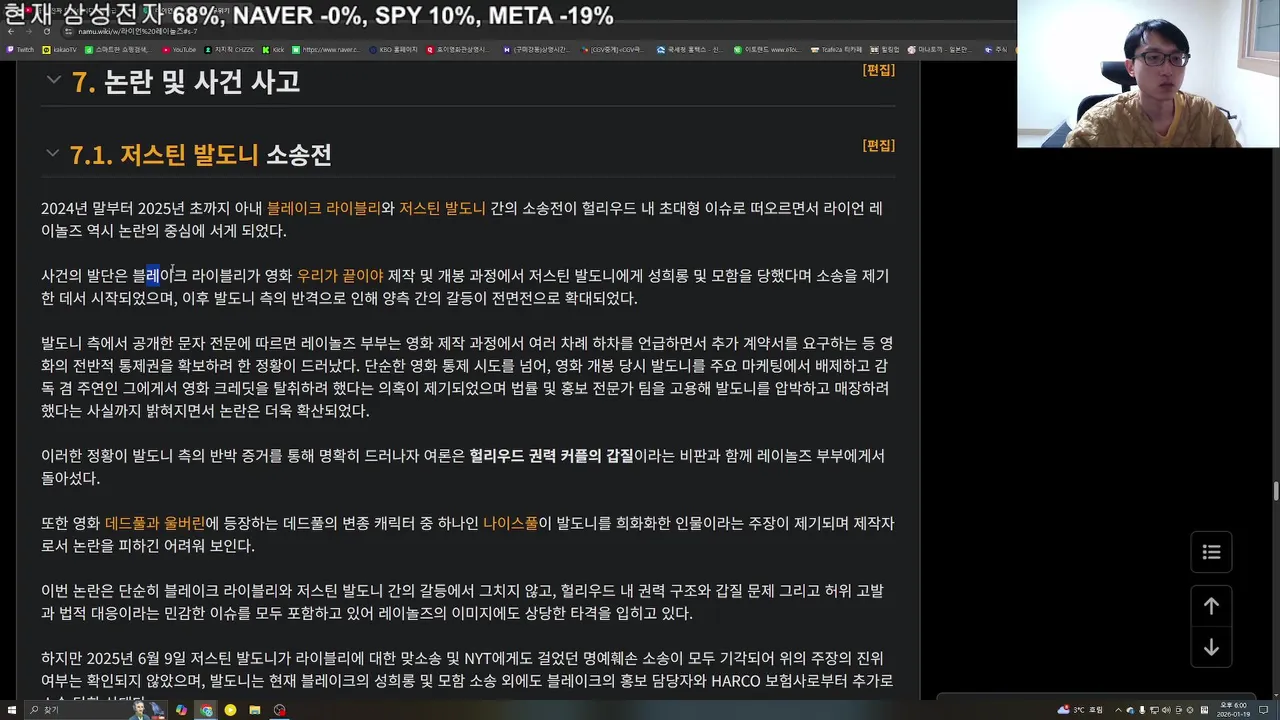This screenshot has height=720, width=1280.
Task: Open the KBO 홈페이지 bookmark
Action: point(393,49)
